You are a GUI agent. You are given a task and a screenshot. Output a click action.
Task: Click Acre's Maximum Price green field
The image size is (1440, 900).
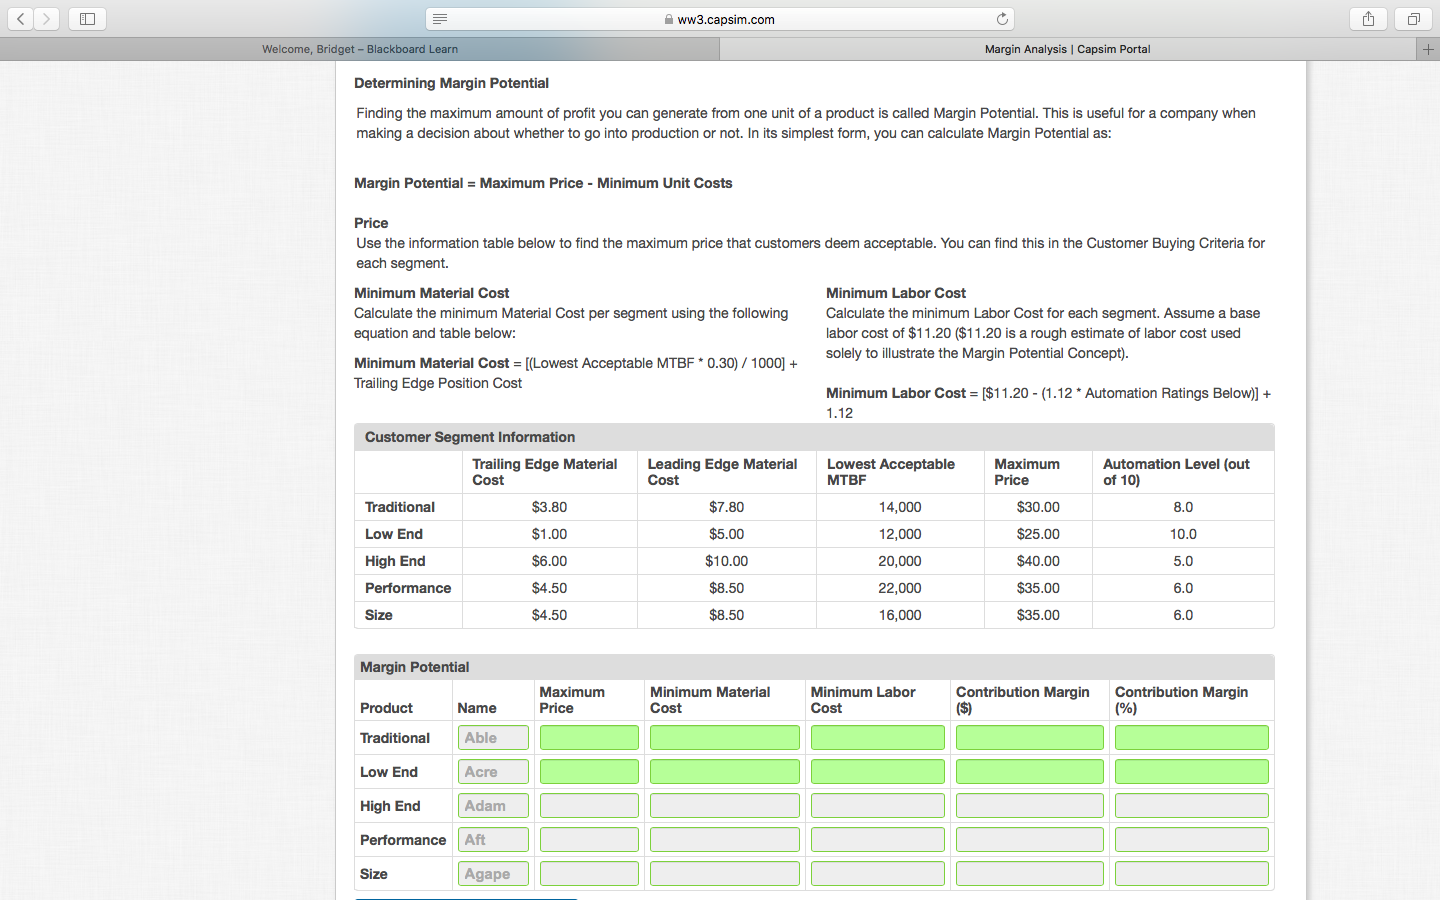pos(588,771)
